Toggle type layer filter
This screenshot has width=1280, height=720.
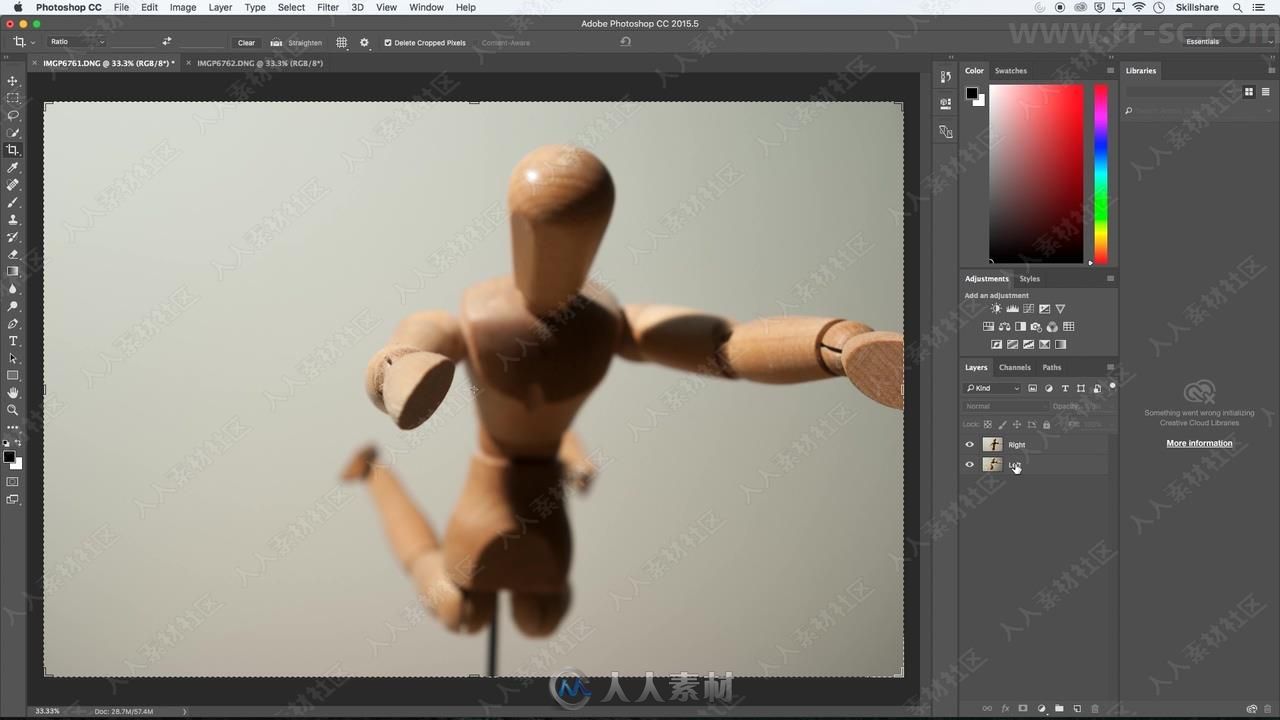(1065, 388)
